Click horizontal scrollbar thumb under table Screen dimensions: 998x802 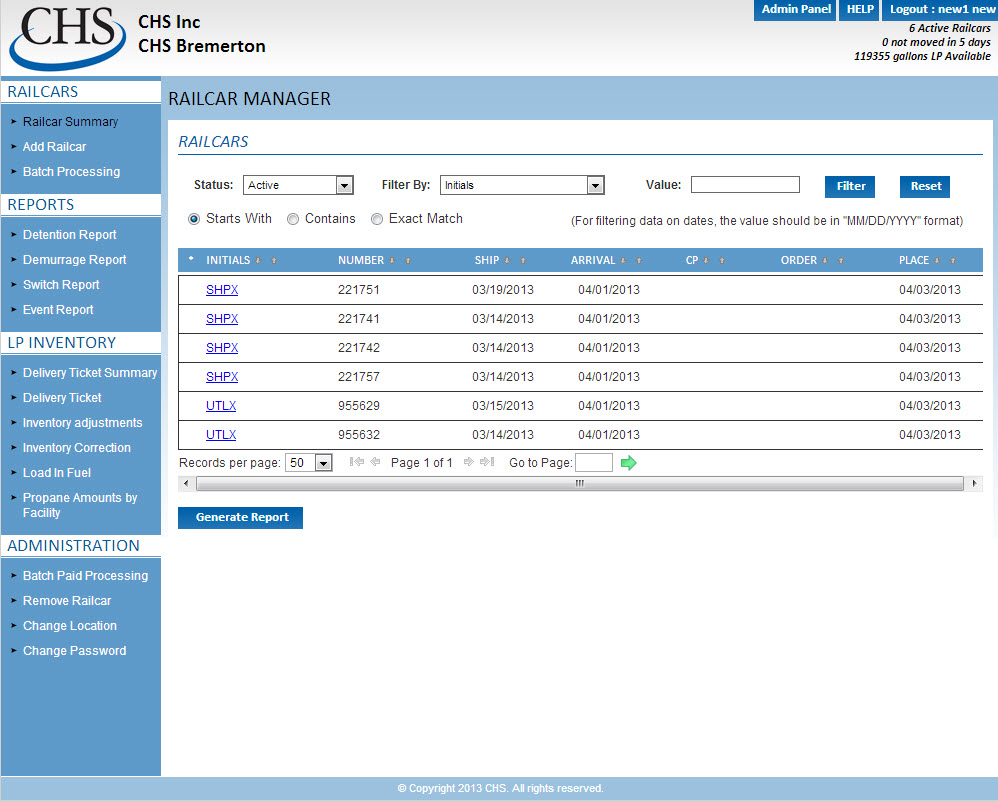point(580,484)
